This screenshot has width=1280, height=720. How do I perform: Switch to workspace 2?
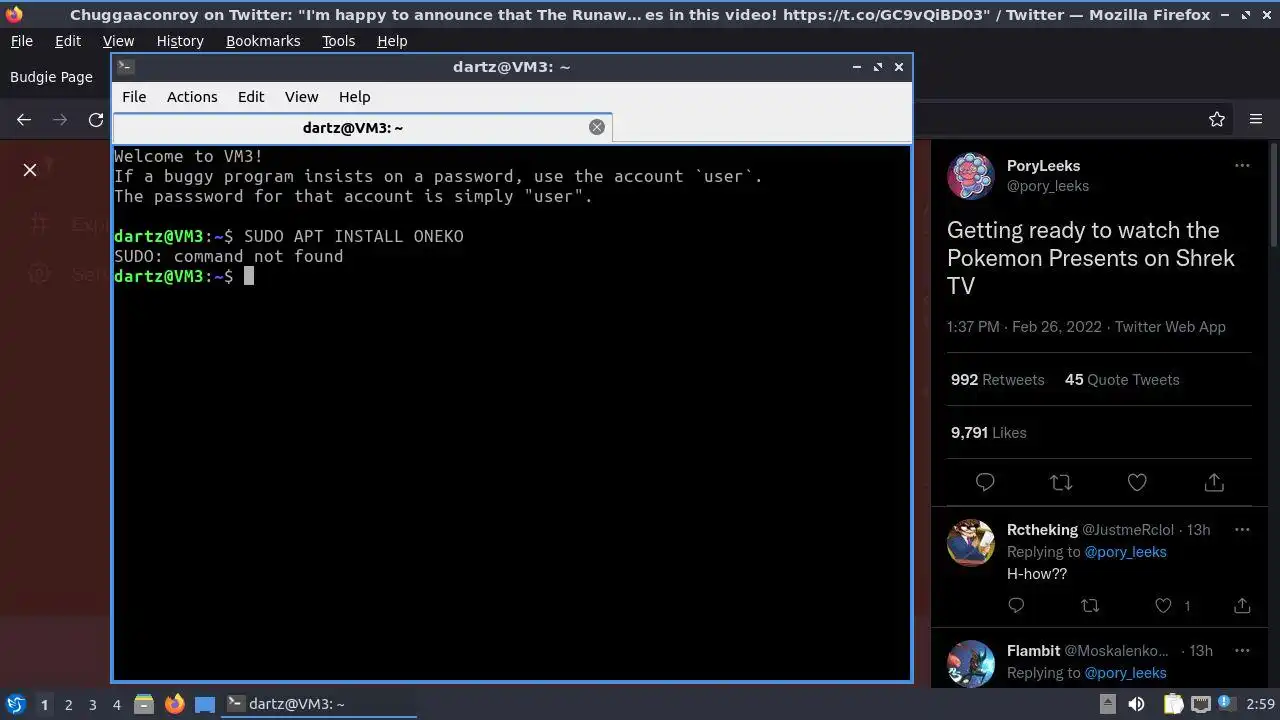point(68,704)
